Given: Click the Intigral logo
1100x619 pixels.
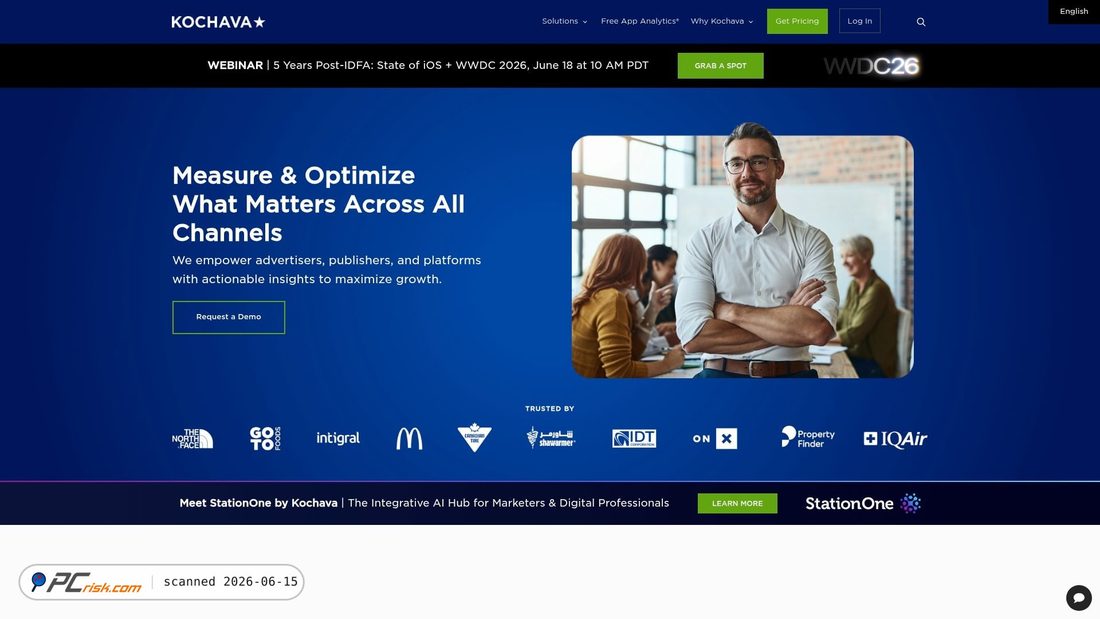Looking at the screenshot, I should [338, 438].
